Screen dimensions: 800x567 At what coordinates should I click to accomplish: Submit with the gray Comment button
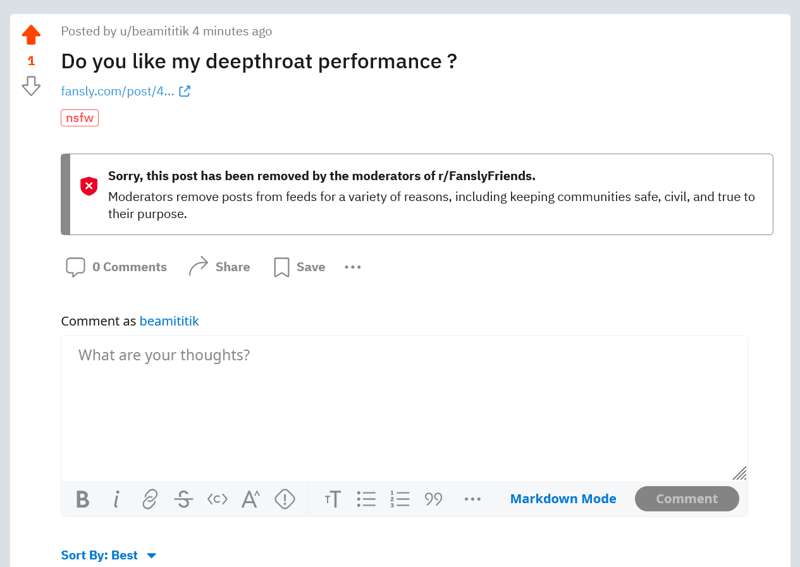687,499
